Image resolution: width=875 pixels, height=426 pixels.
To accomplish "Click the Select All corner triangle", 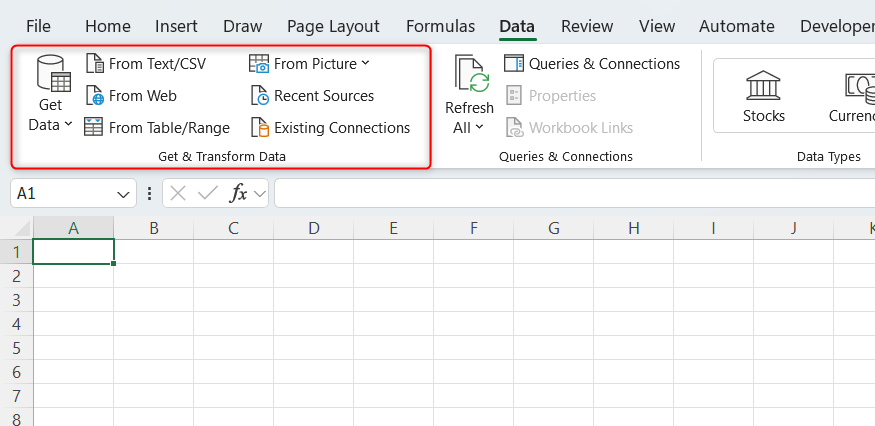I will (x=21, y=228).
